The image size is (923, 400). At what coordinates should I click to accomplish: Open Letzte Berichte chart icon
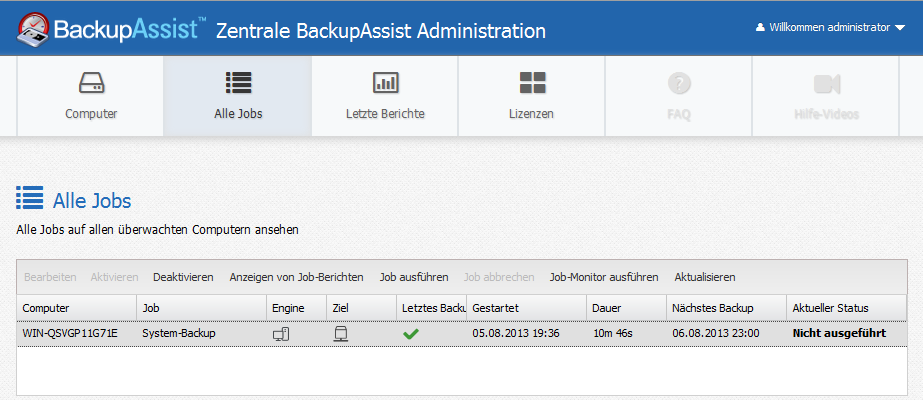[385, 83]
